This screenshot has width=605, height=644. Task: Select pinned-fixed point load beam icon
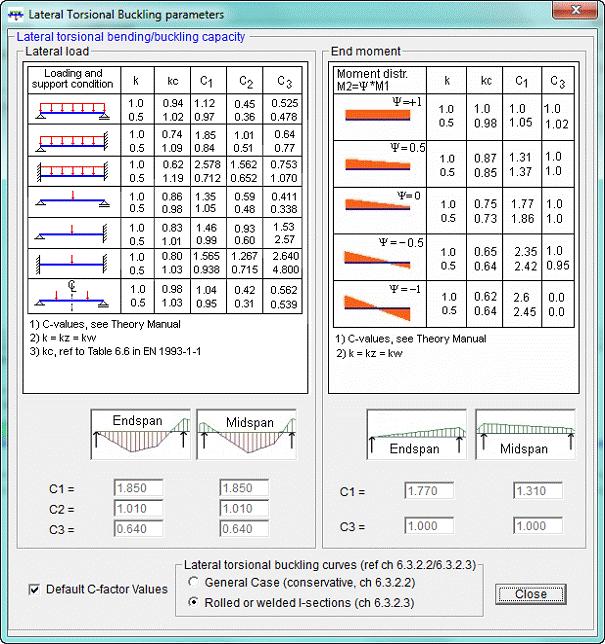pyautogui.click(x=72, y=233)
